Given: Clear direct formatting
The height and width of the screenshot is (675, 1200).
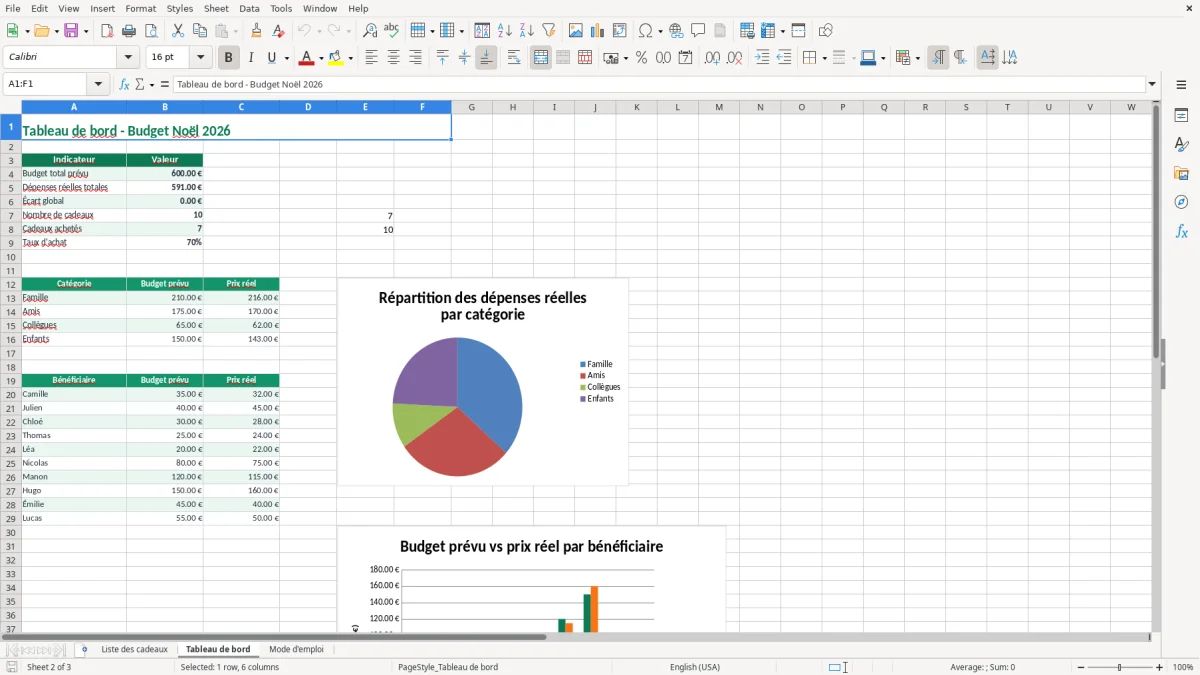Looking at the screenshot, I should [279, 31].
